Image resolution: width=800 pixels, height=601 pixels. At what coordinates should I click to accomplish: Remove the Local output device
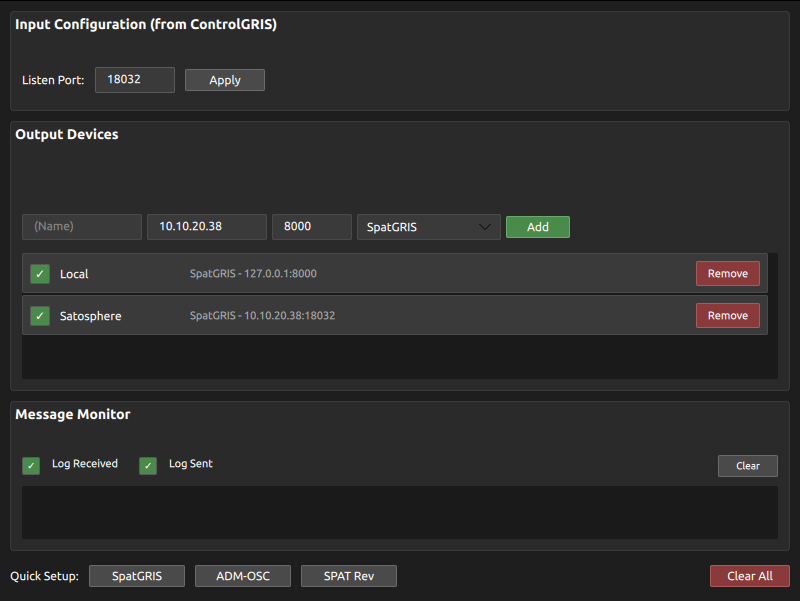727,274
